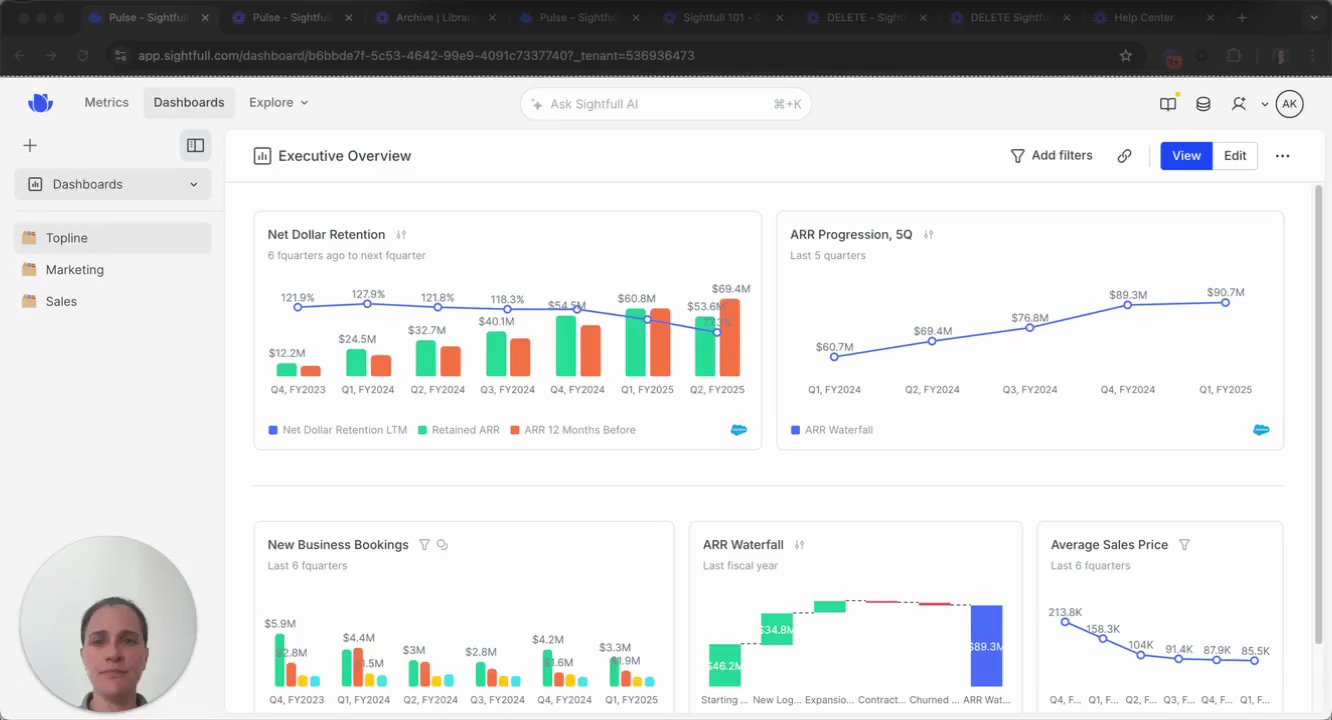
Task: Expand the chevron next to the AK avatar
Action: [1265, 104]
